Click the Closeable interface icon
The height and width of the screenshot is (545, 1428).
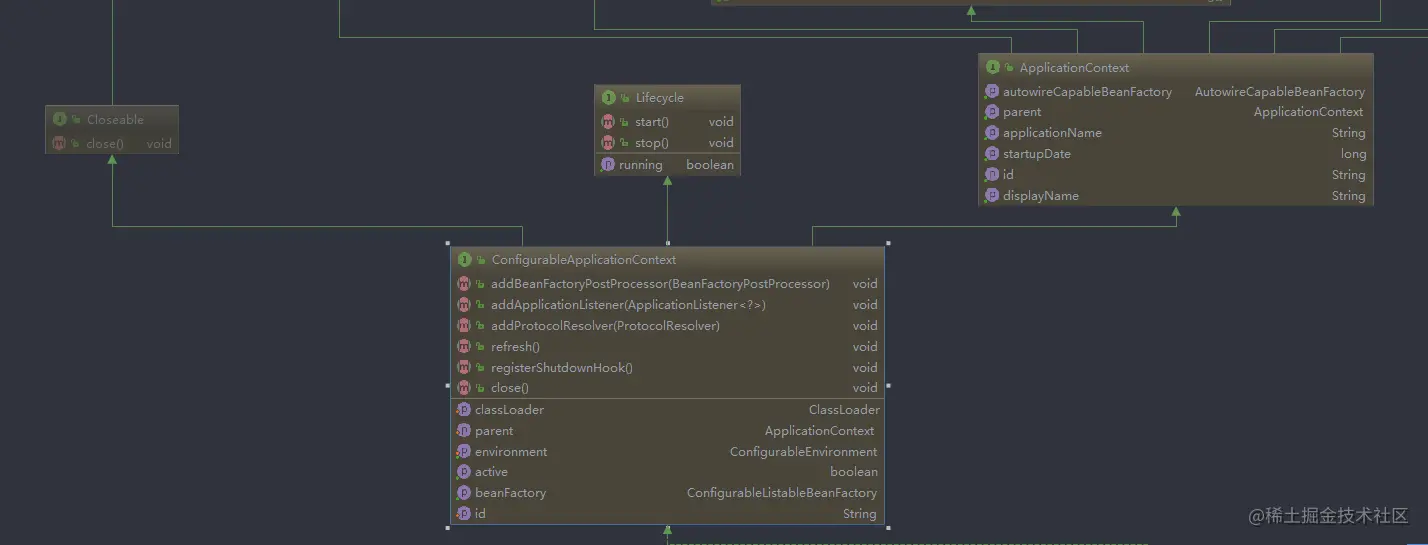click(59, 120)
